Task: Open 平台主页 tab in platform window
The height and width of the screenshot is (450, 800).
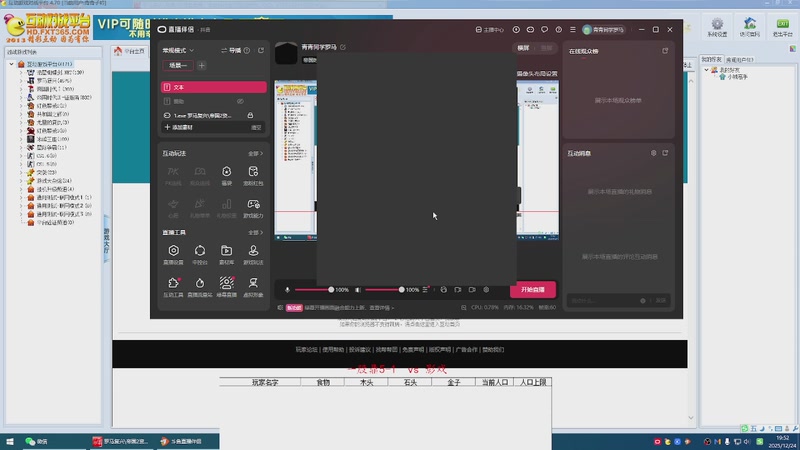Action: 130,51
